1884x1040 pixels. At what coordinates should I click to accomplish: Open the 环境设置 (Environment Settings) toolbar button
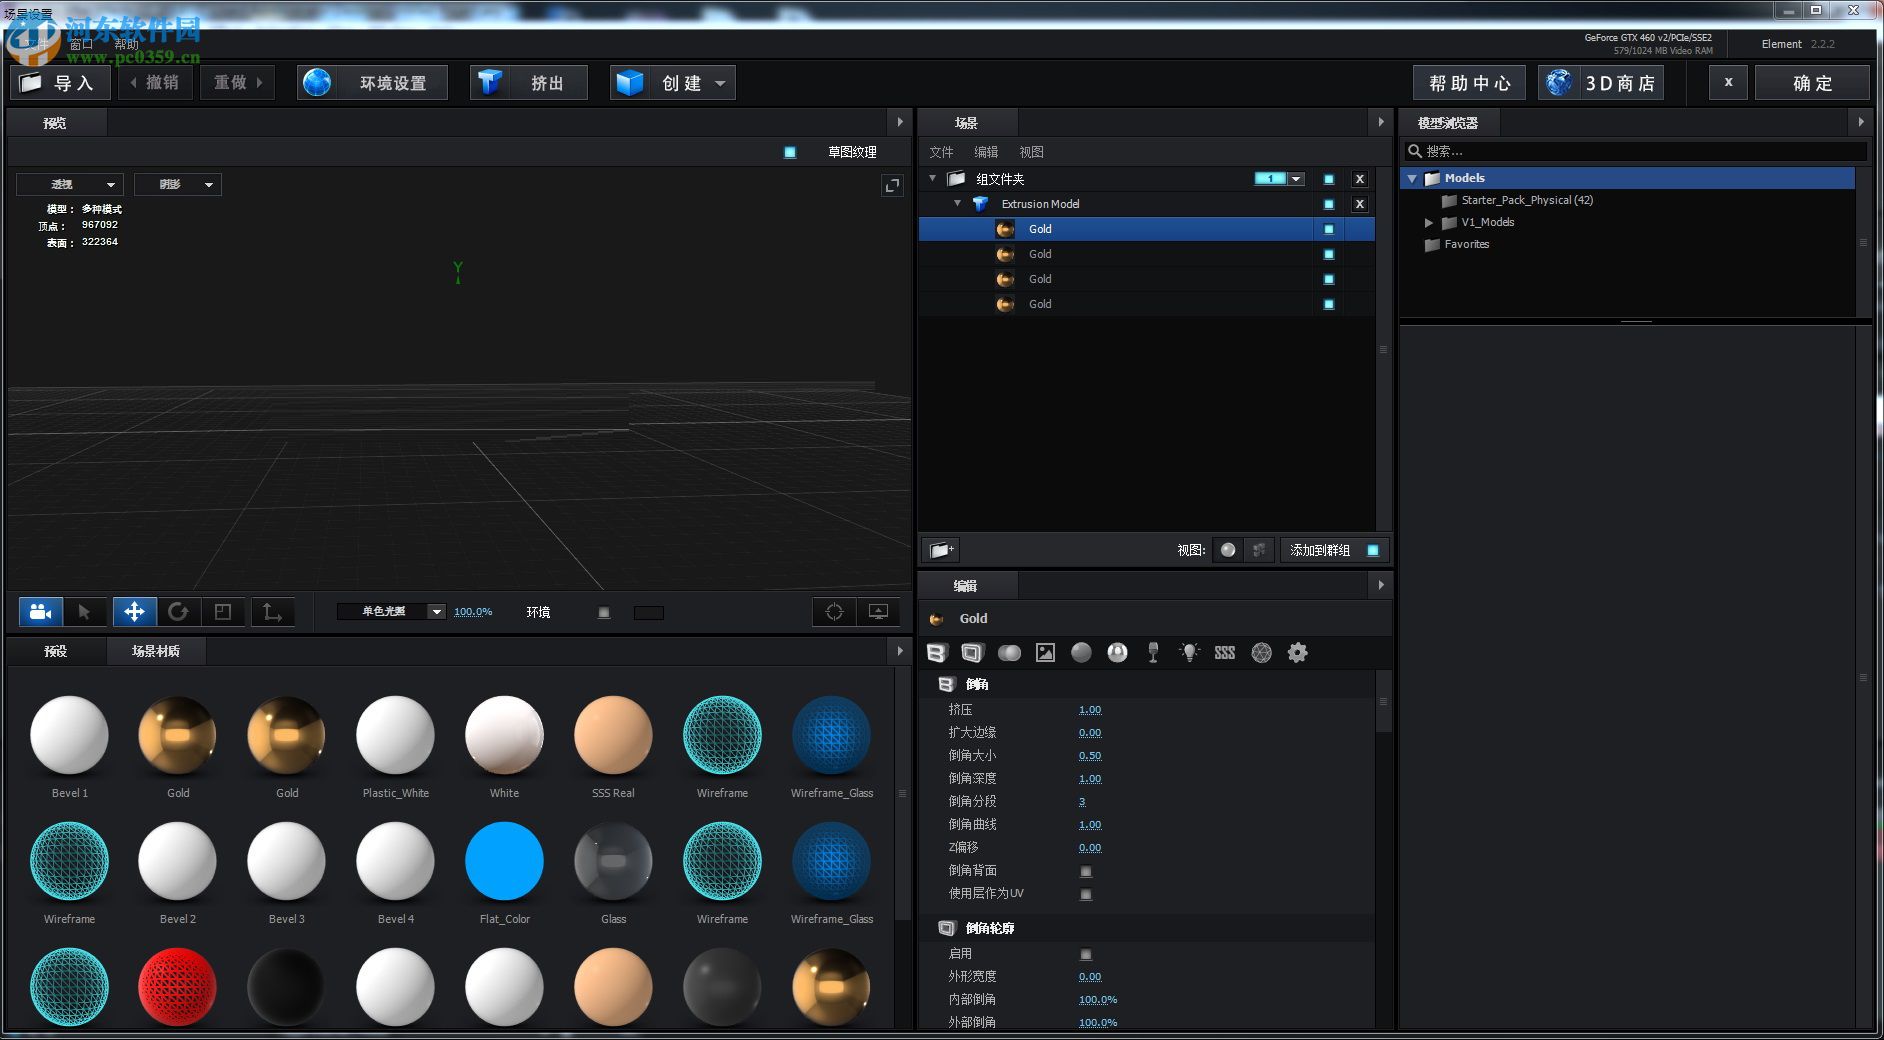(x=372, y=82)
